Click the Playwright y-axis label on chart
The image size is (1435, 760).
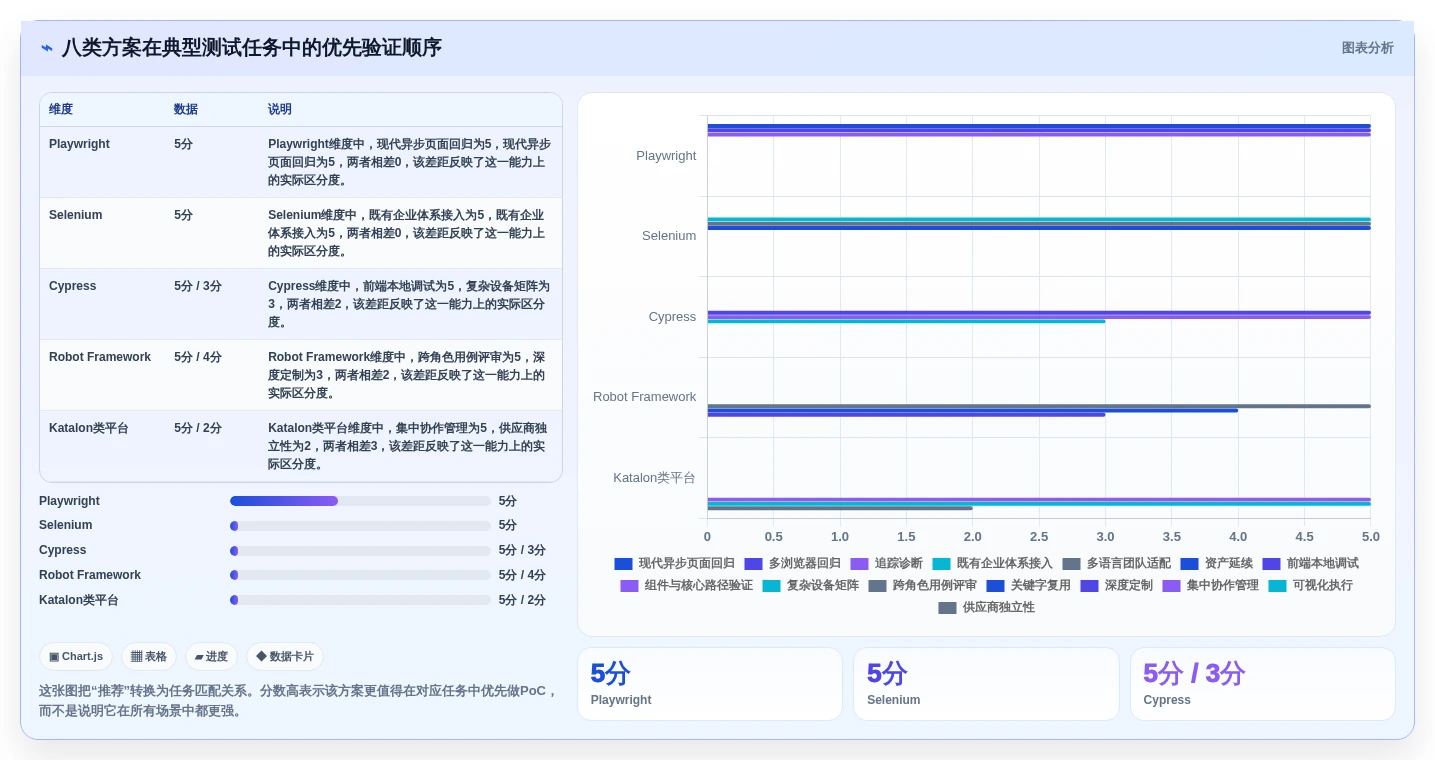coord(666,156)
